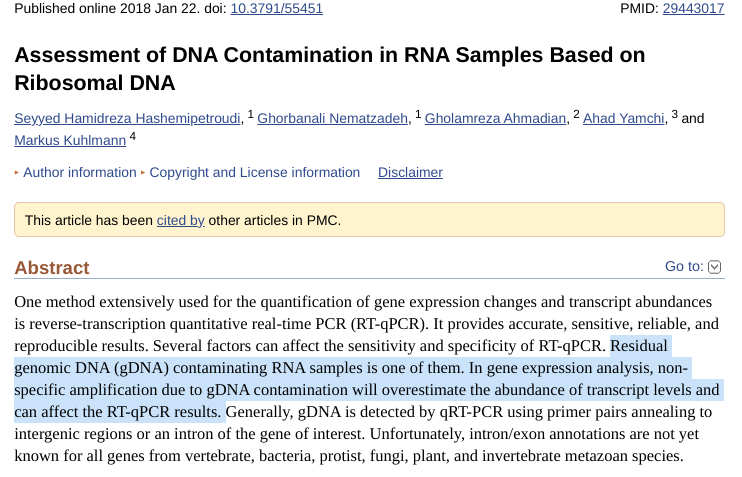Open the PMID 29443017 link
This screenshot has width=742, height=477.
(694, 9)
